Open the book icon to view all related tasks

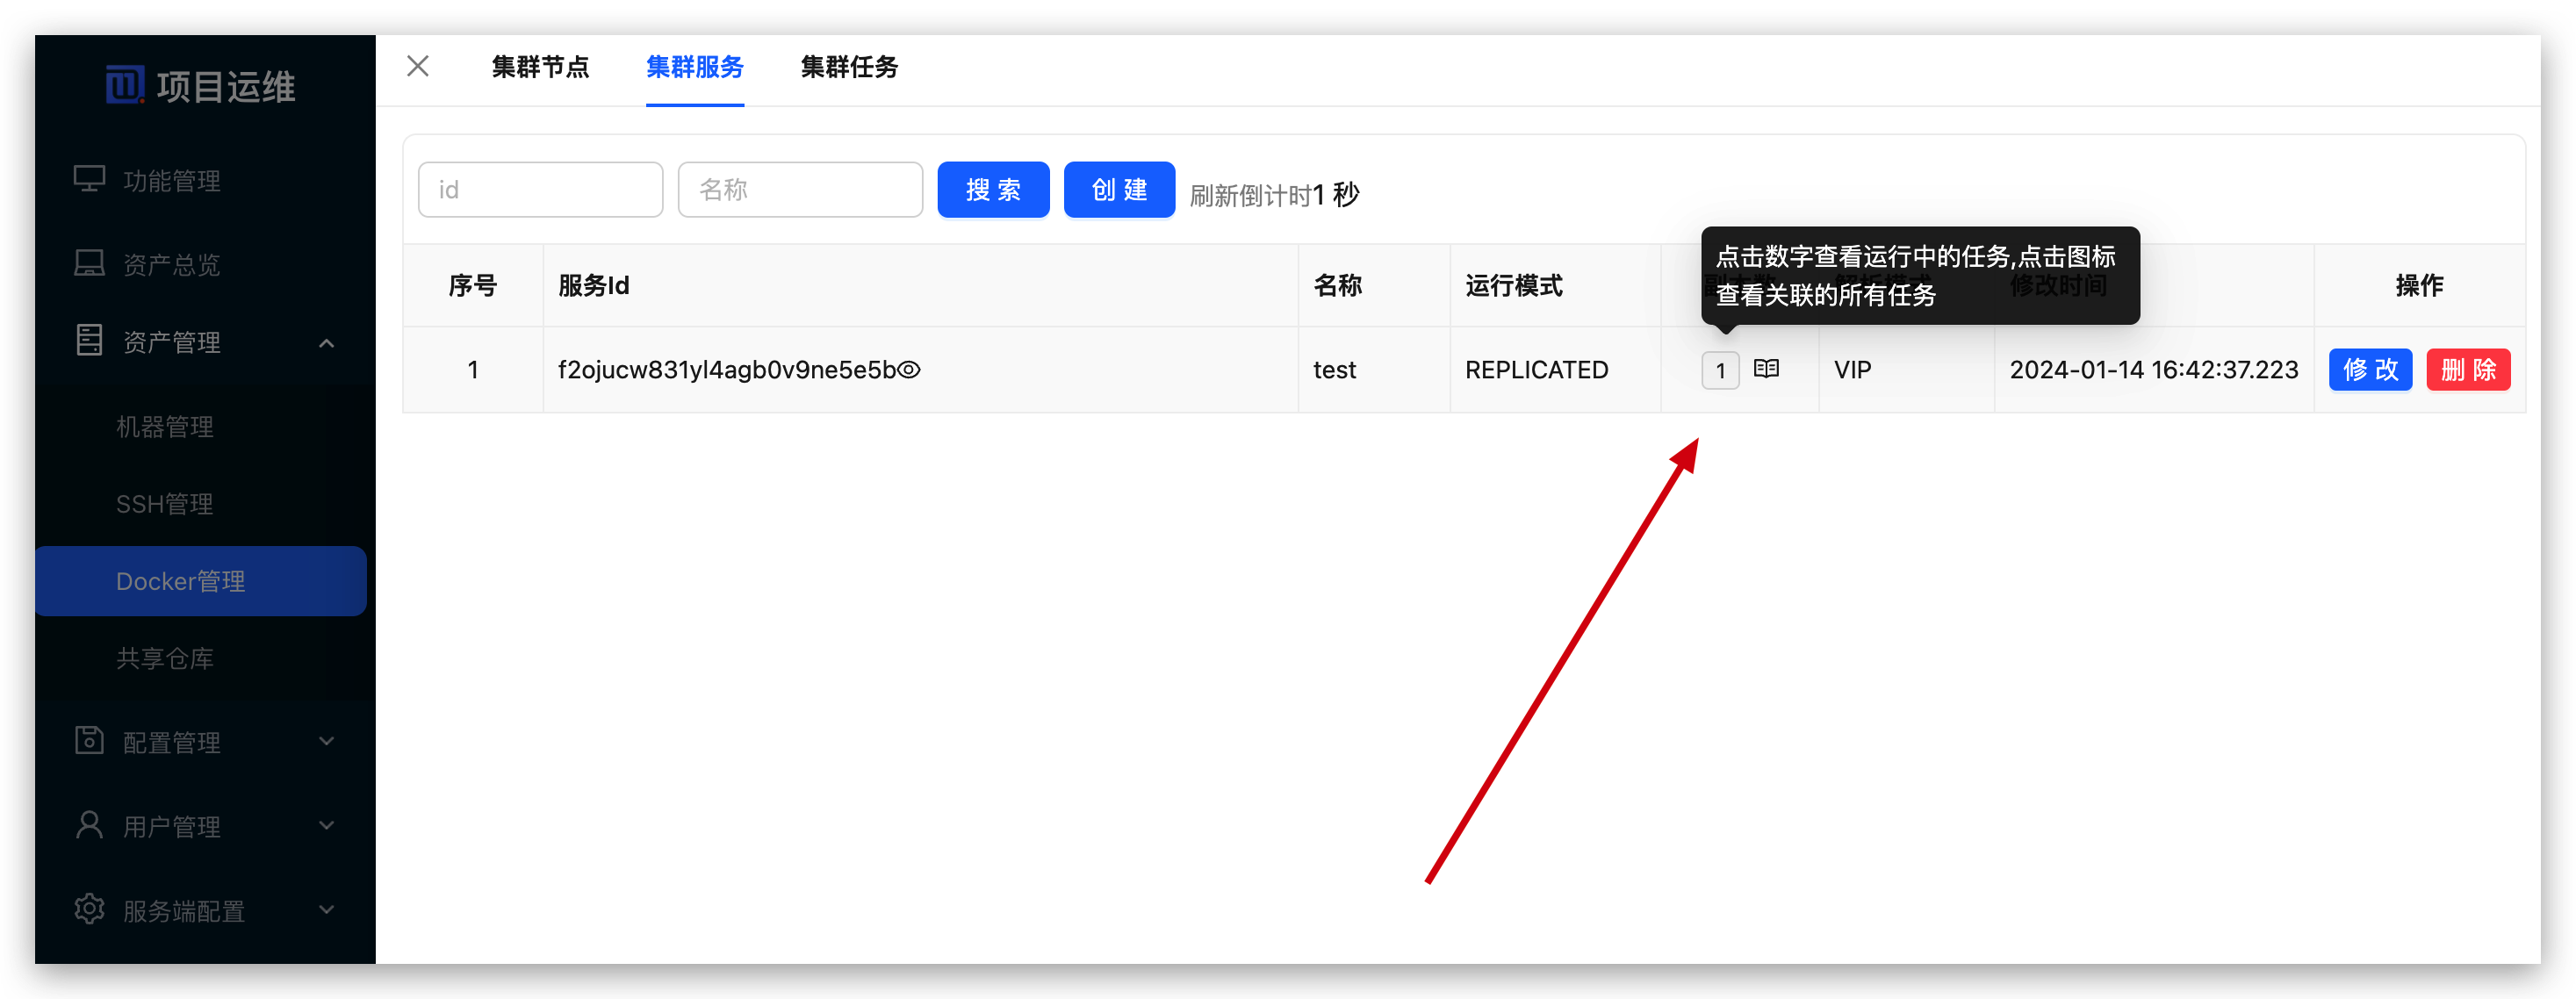tap(1766, 368)
